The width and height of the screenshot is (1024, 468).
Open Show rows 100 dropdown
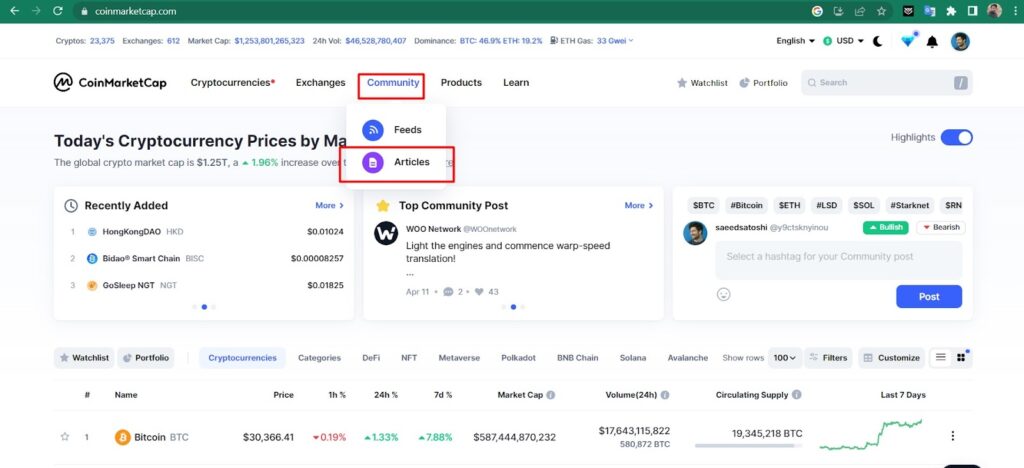[x=784, y=358]
